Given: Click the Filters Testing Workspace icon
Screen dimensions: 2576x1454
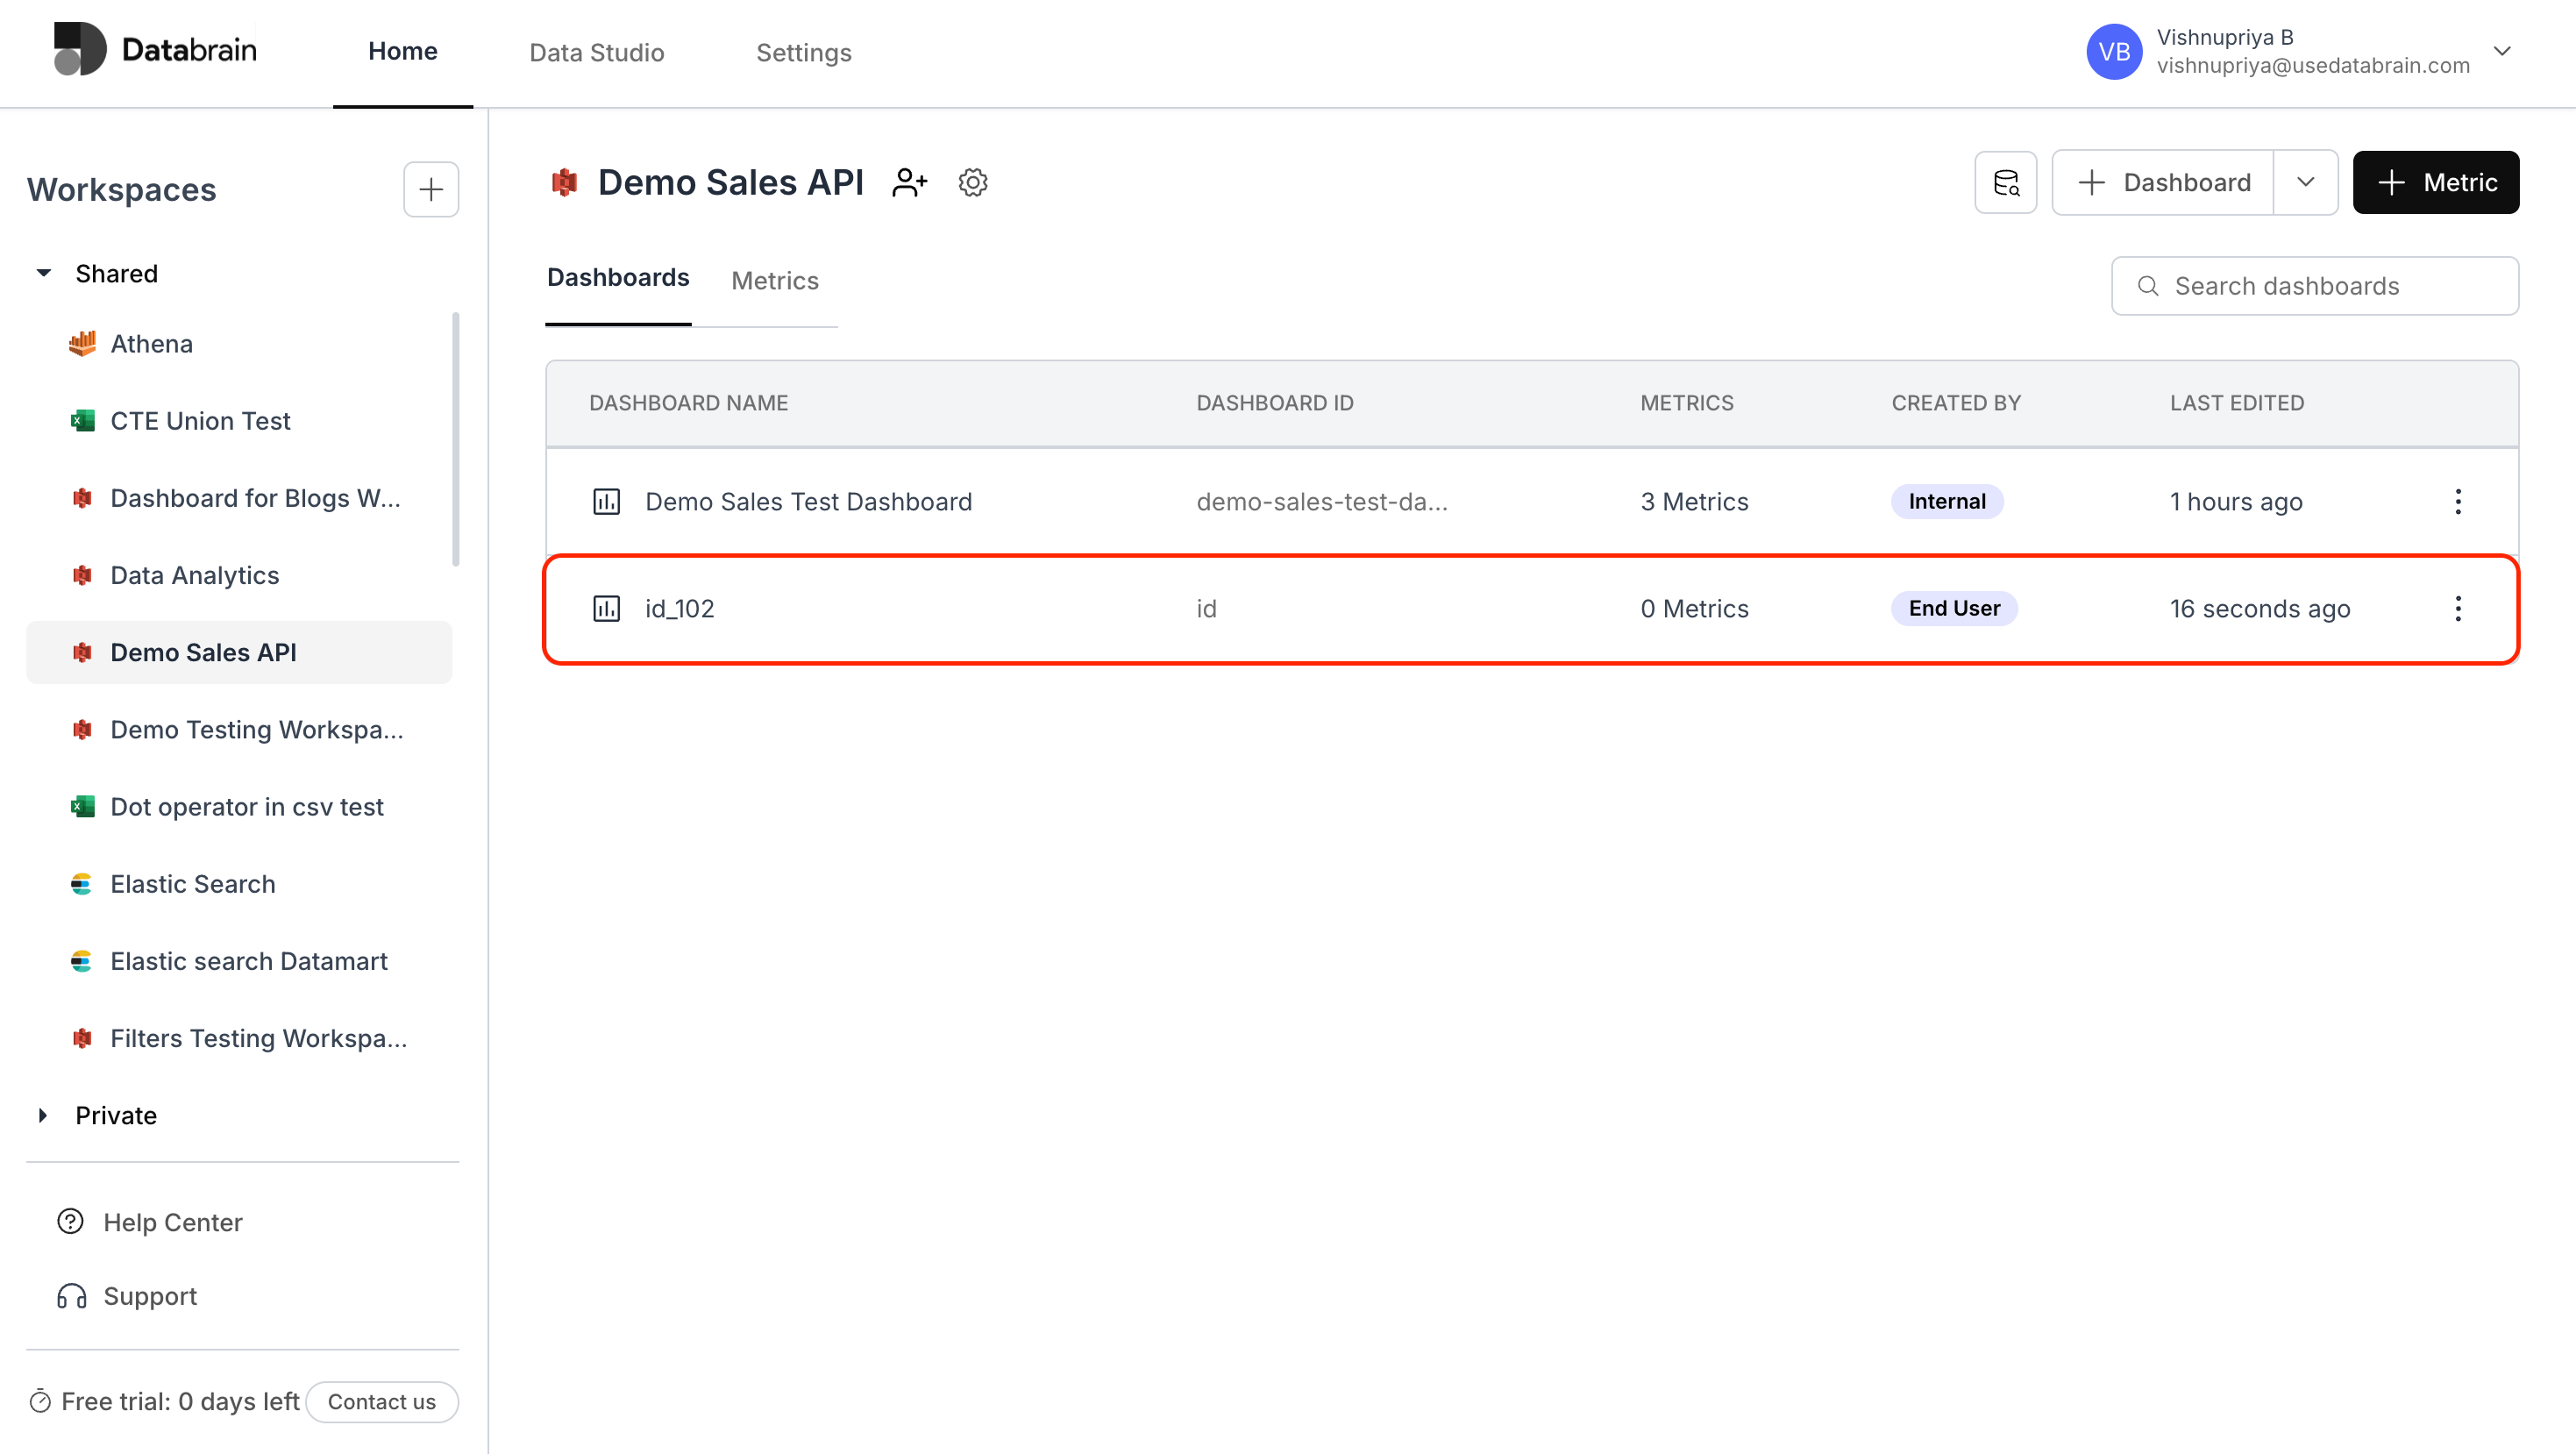Looking at the screenshot, I should coord(82,1038).
